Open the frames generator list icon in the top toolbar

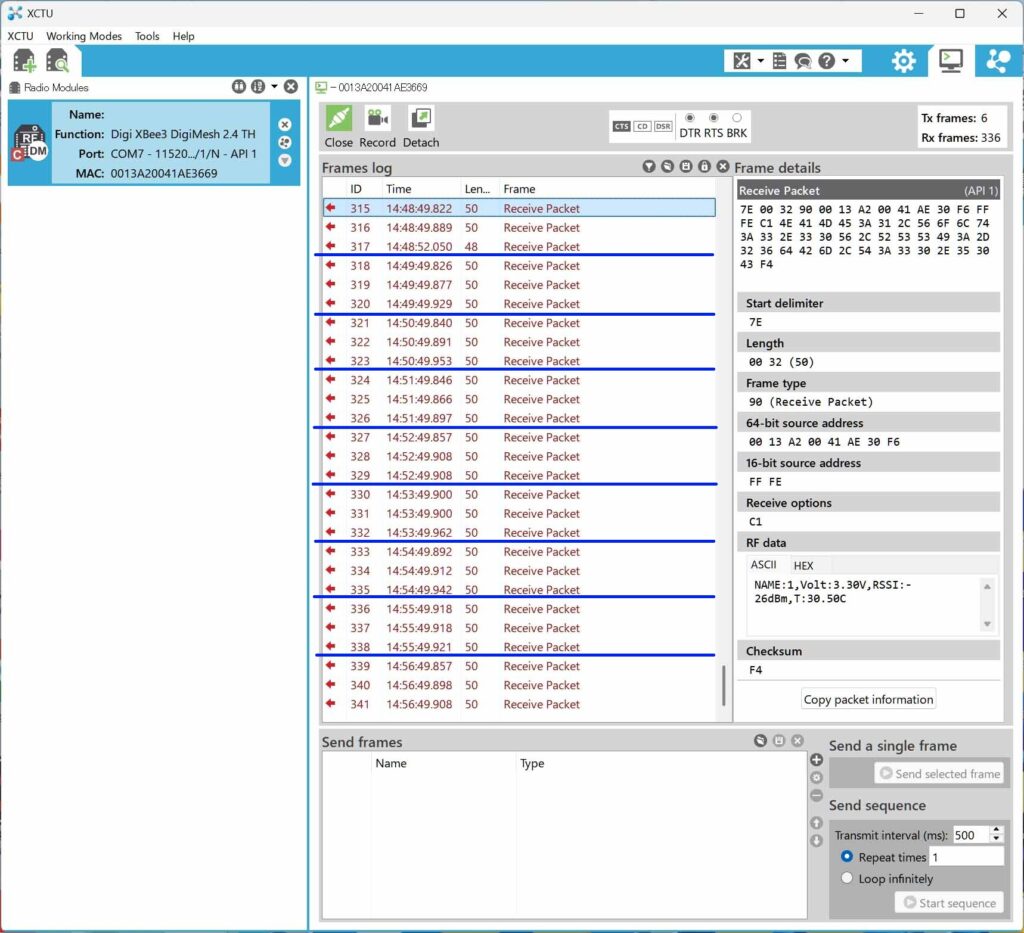coord(779,61)
